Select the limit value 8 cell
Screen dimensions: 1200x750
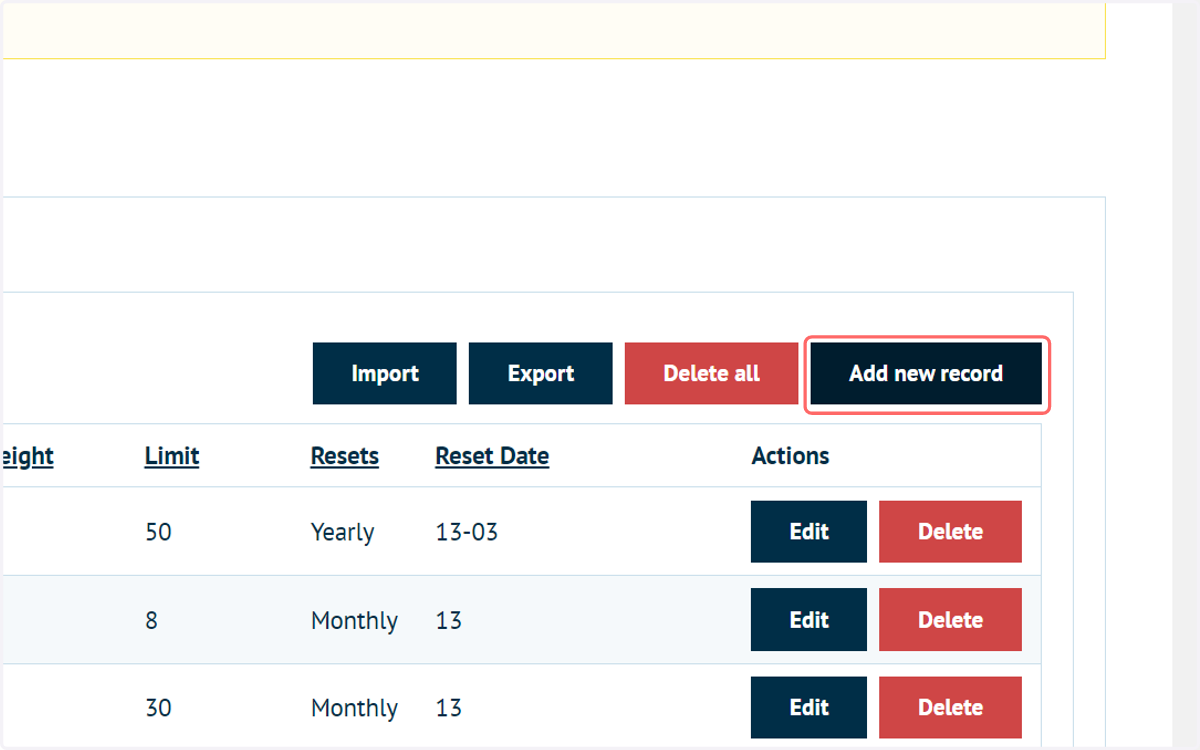pos(151,620)
